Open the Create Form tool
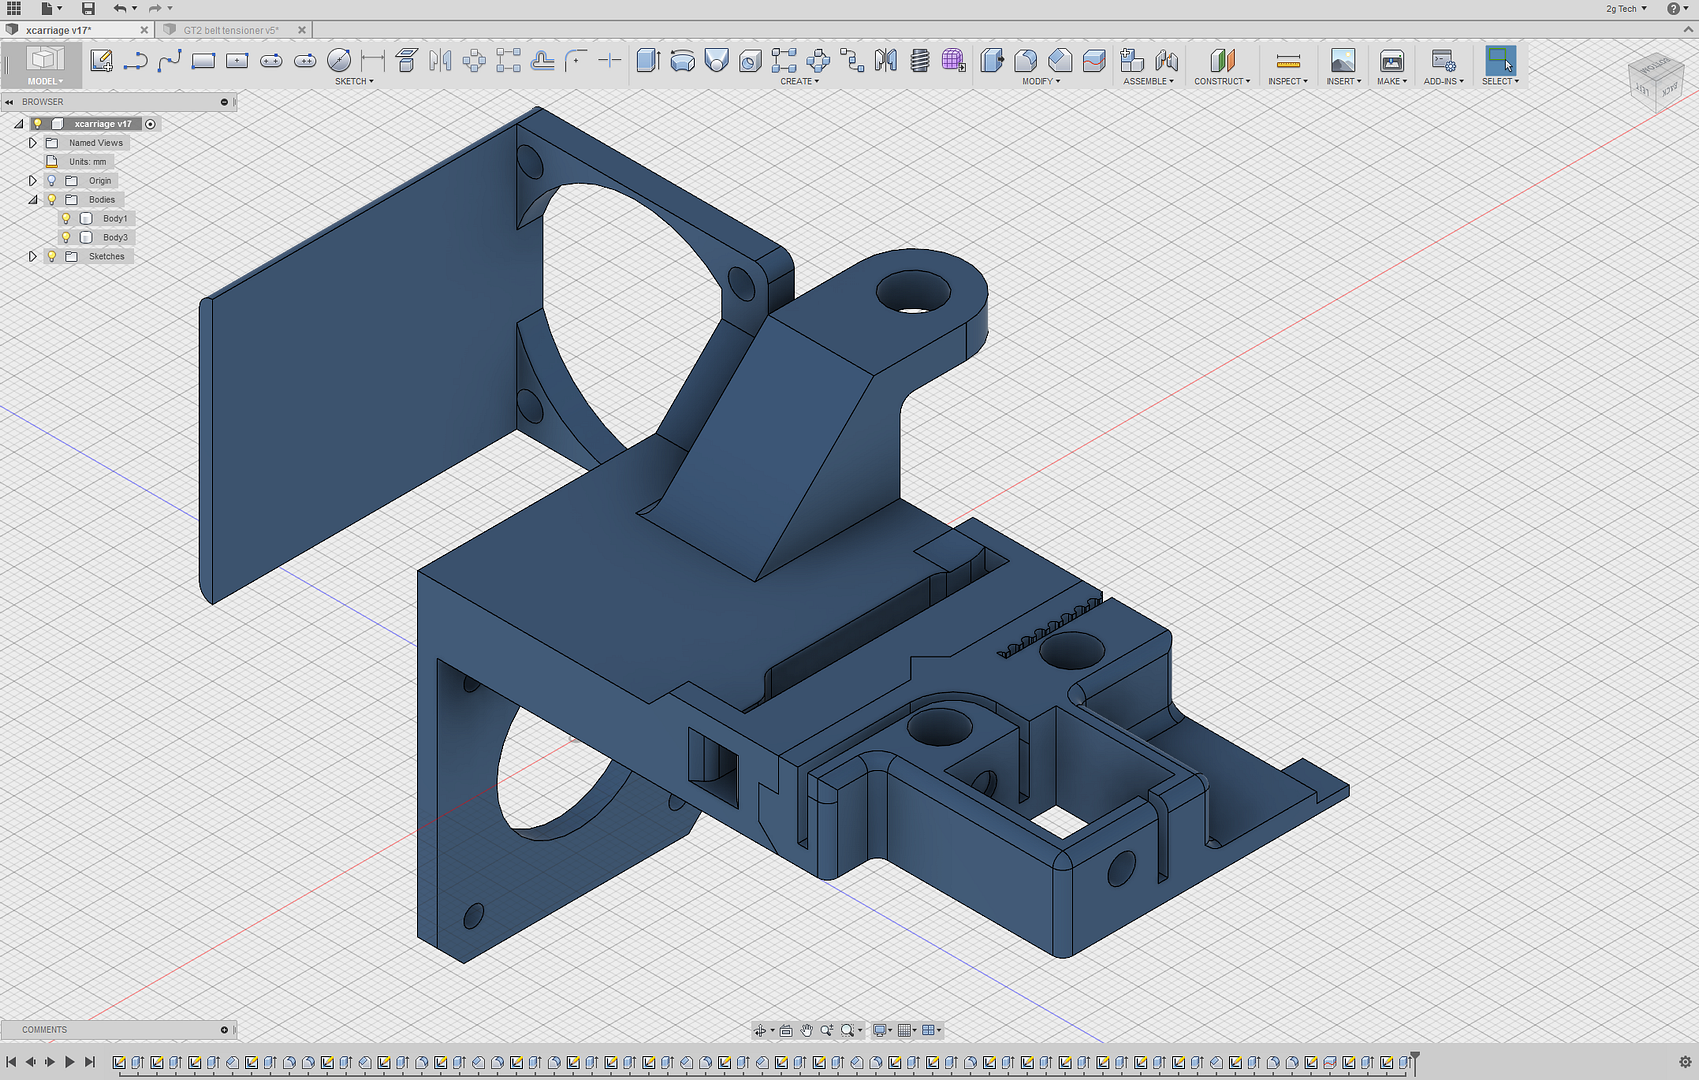Viewport: 1699px width, 1080px height. pos(953,60)
